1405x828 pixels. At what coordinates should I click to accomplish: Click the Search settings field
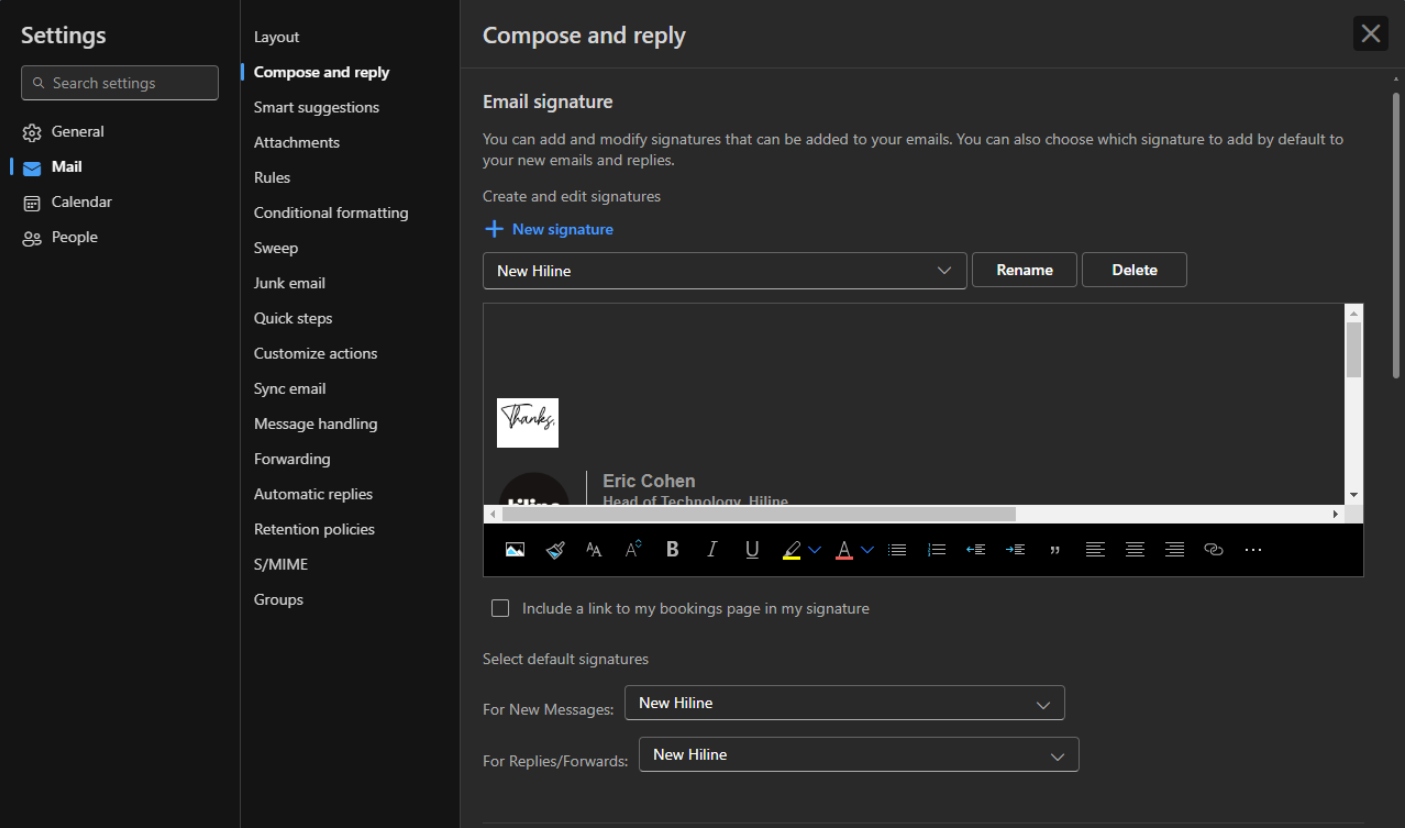coord(120,83)
